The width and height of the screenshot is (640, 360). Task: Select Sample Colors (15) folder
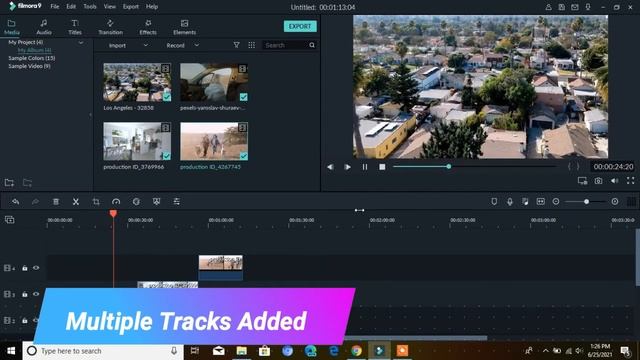[x=32, y=58]
